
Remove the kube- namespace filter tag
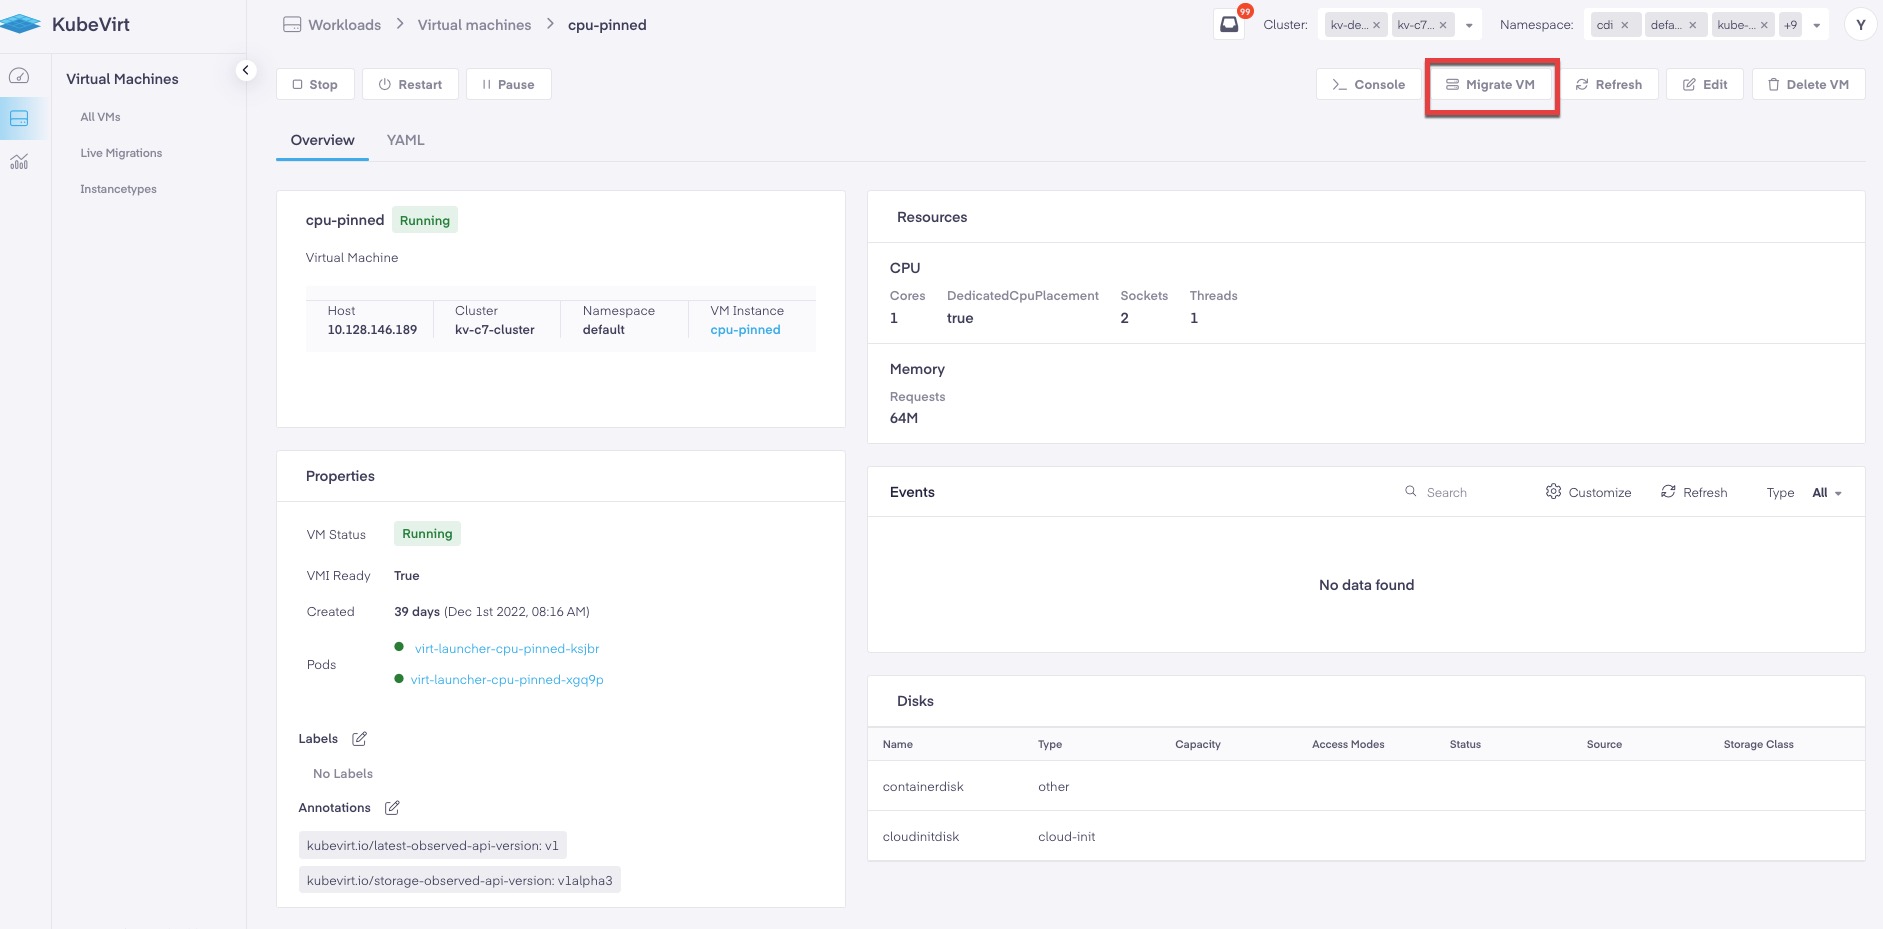click(x=1764, y=26)
